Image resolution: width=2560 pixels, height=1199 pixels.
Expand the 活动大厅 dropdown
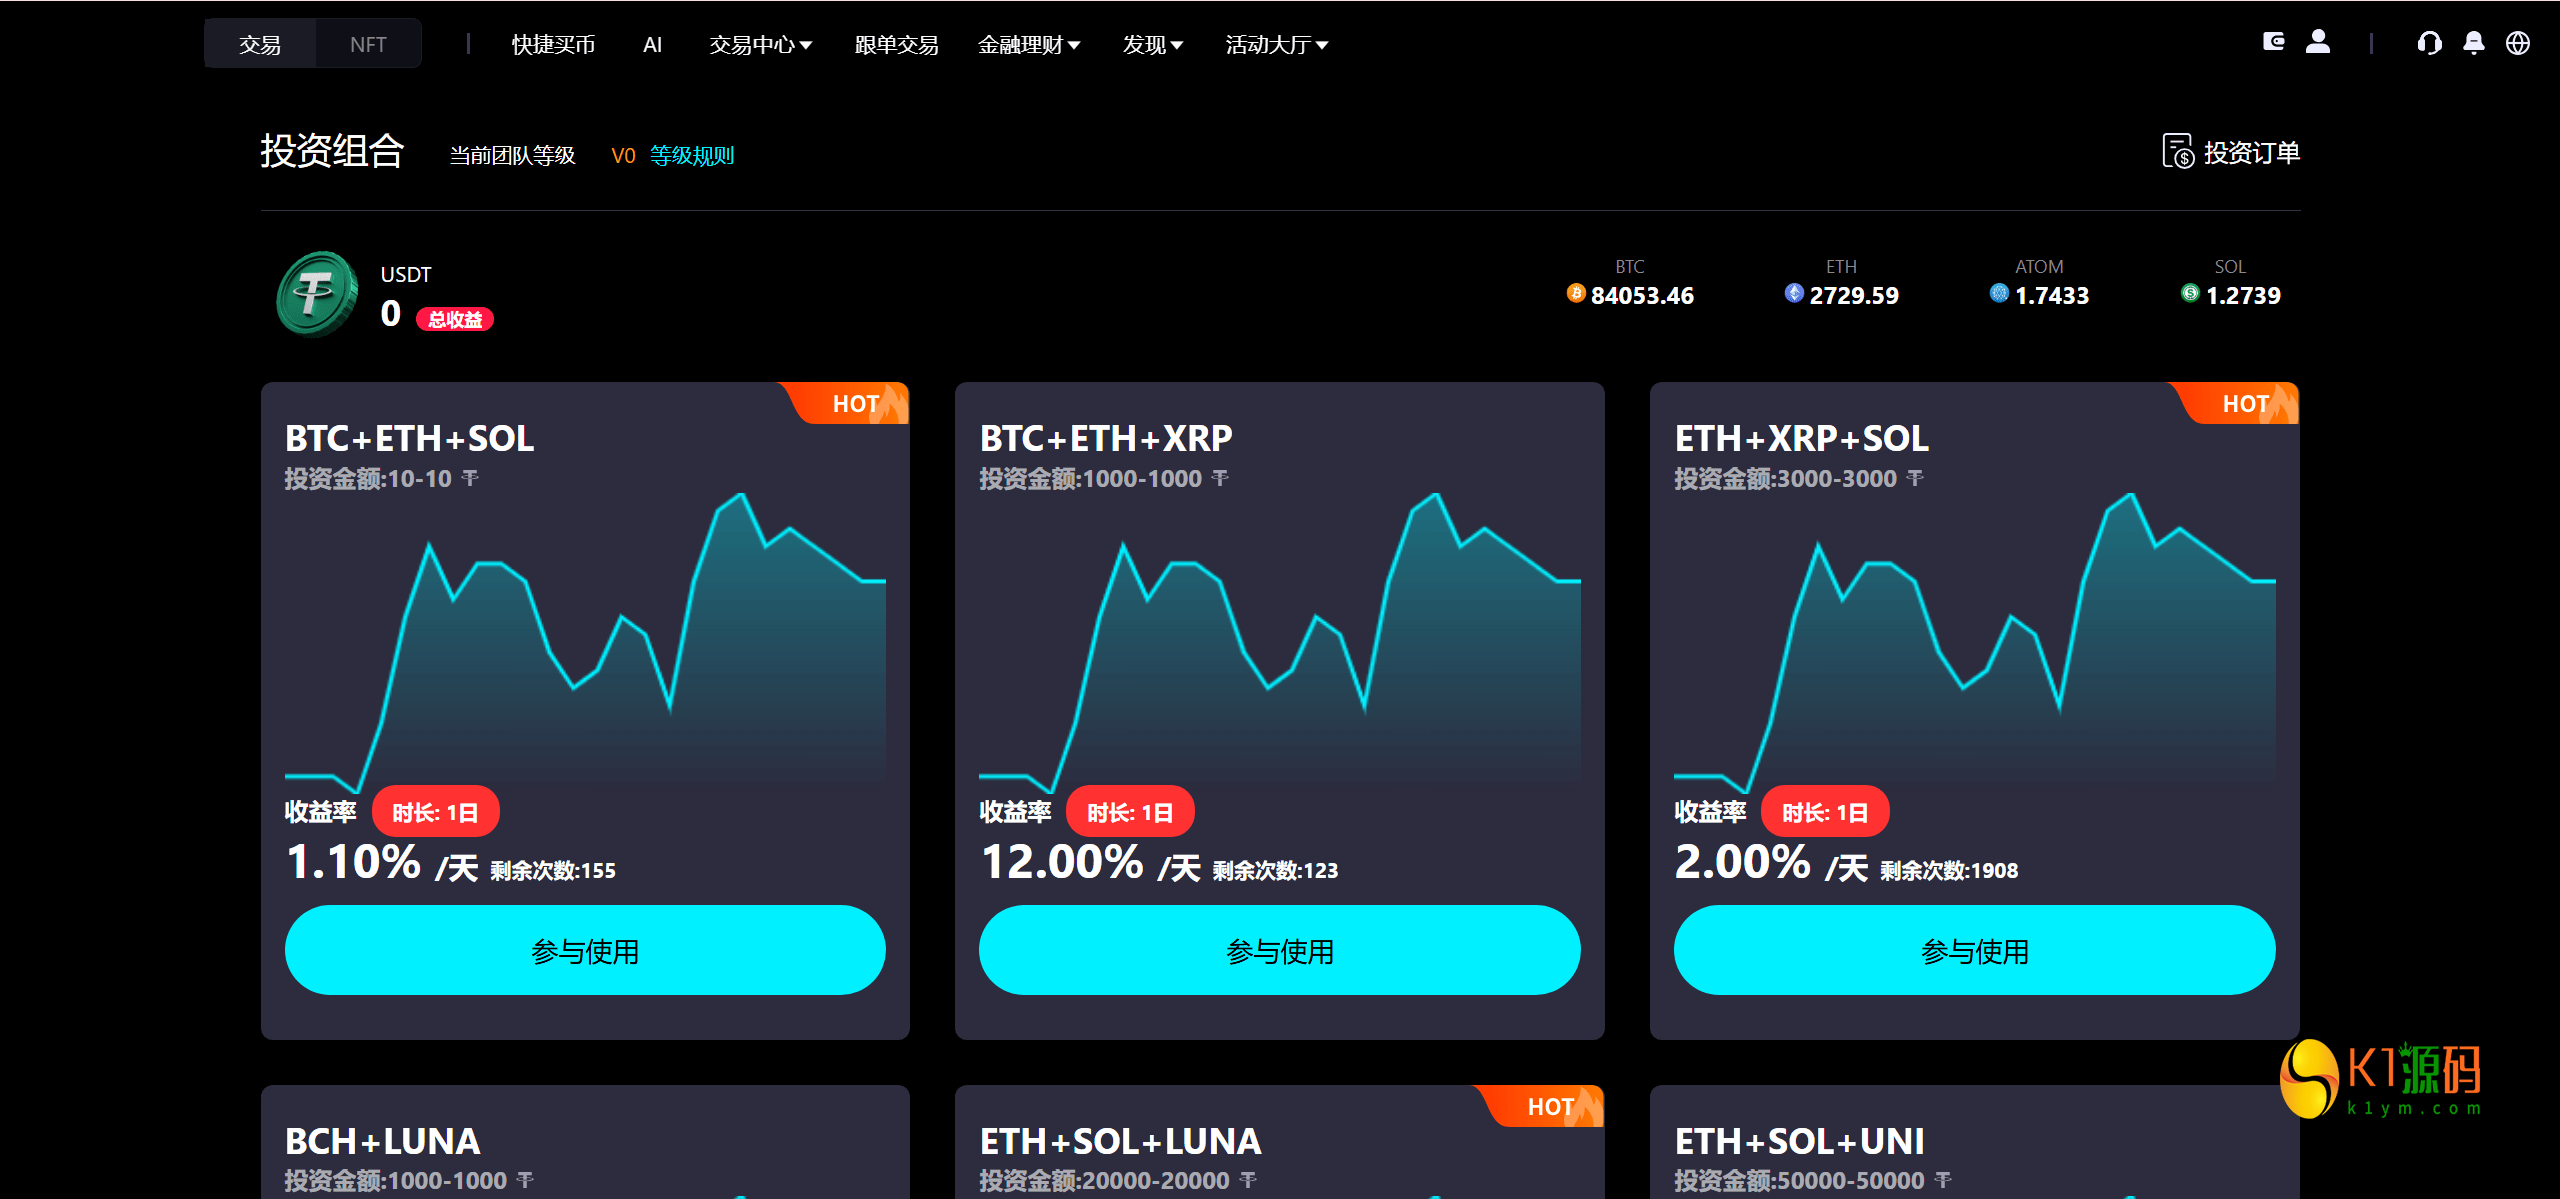click(x=1275, y=44)
